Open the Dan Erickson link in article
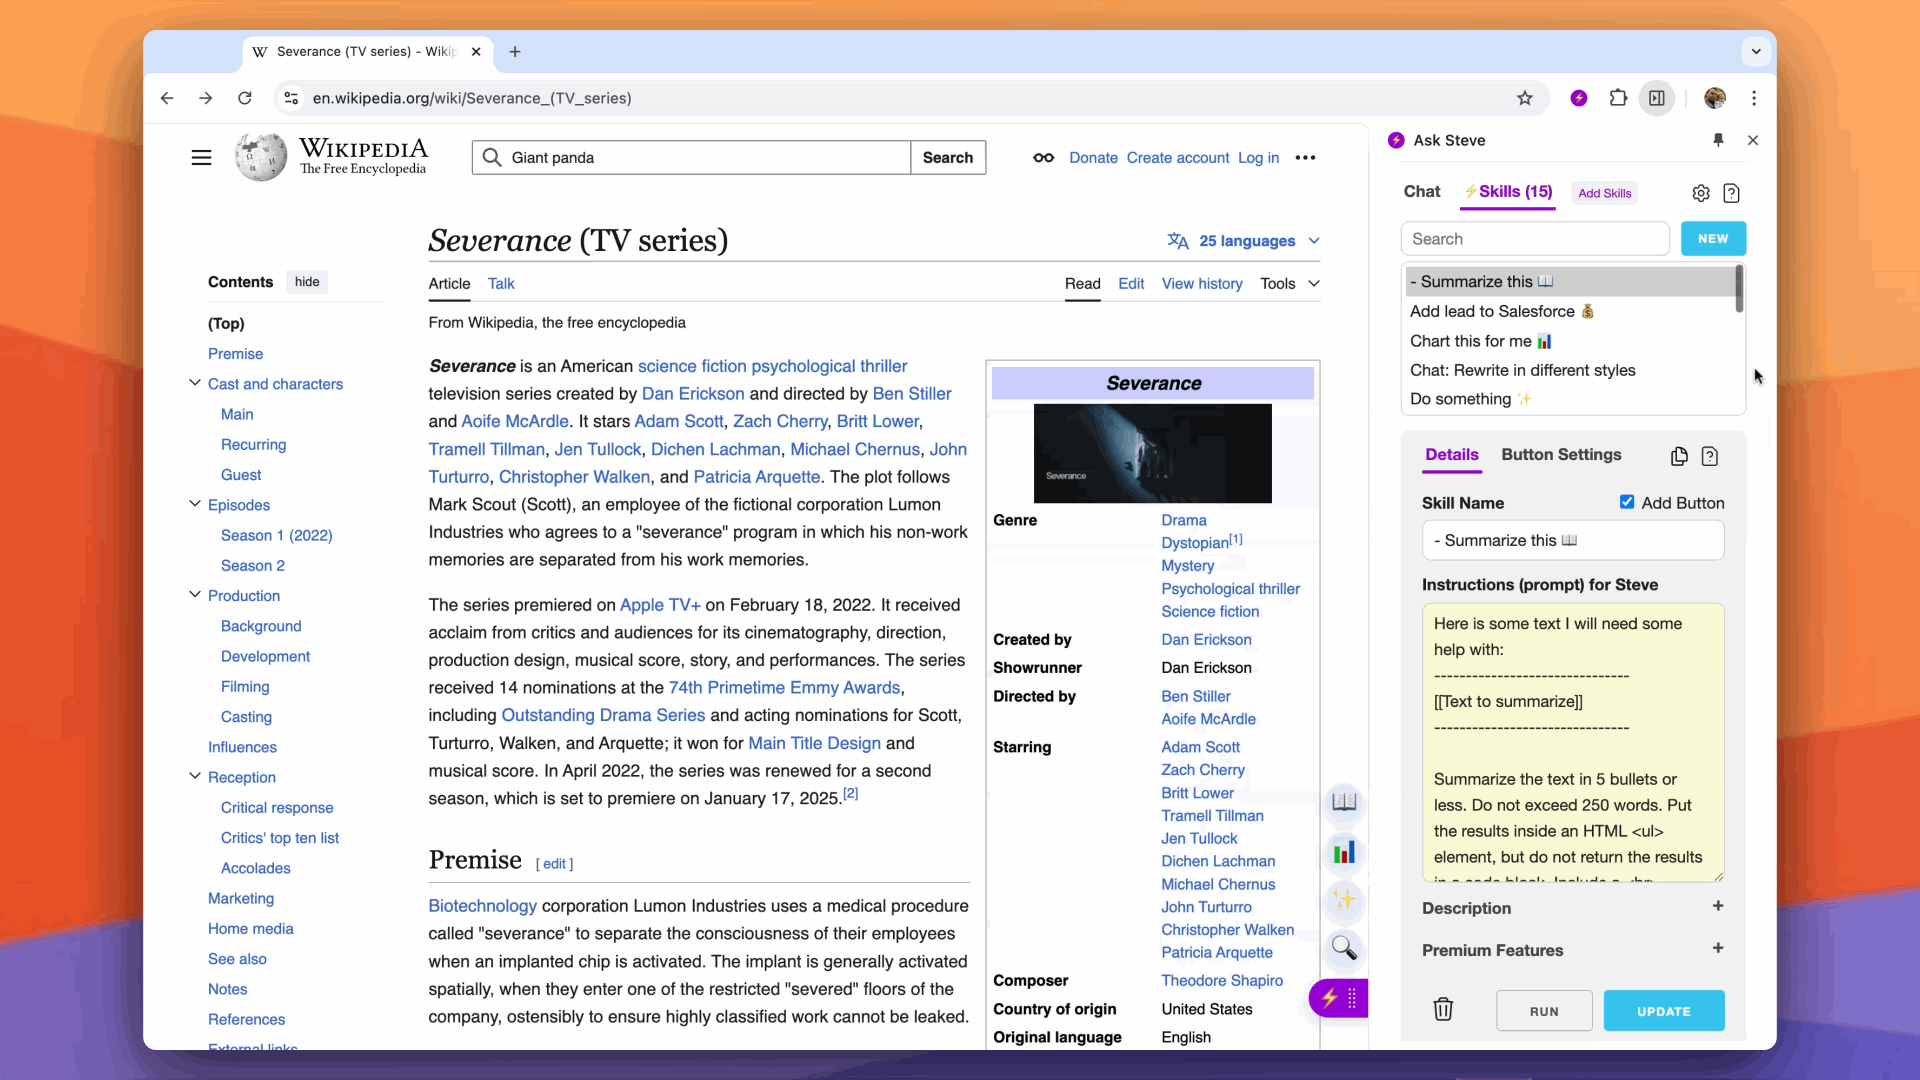This screenshot has width=1920, height=1080. point(692,394)
